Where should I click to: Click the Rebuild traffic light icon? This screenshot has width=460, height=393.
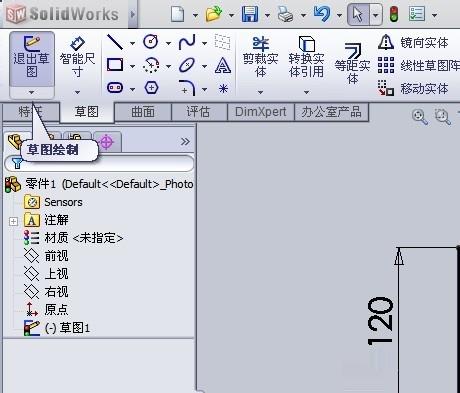394,15
